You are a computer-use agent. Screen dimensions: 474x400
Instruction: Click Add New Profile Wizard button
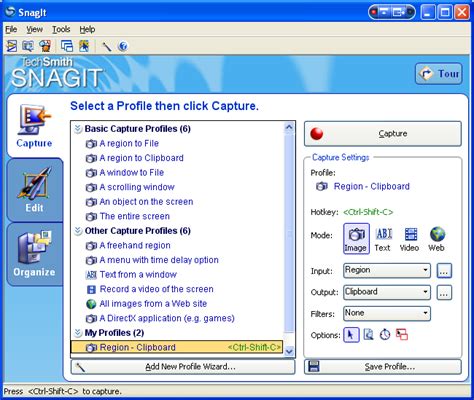(183, 367)
